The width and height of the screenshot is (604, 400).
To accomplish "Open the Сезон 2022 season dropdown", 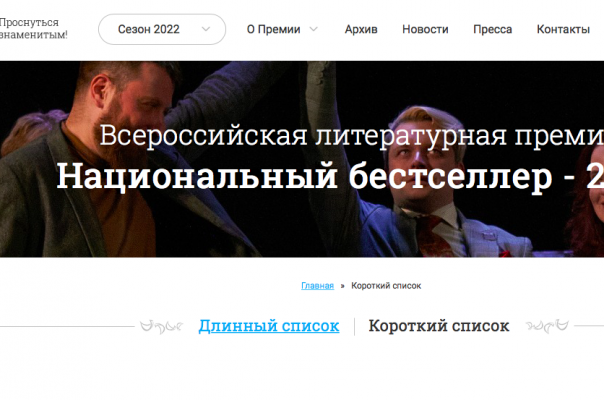I will (x=162, y=29).
